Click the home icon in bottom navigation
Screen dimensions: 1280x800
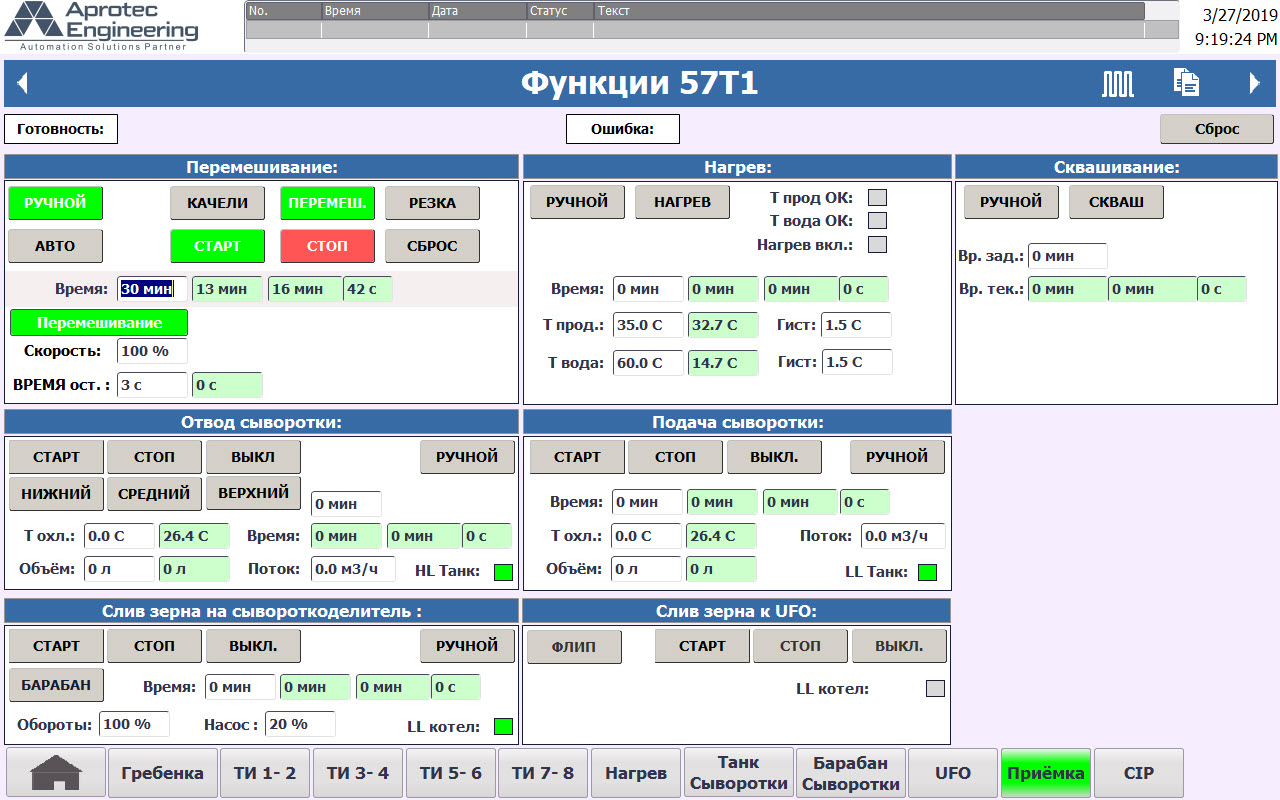tap(56, 773)
